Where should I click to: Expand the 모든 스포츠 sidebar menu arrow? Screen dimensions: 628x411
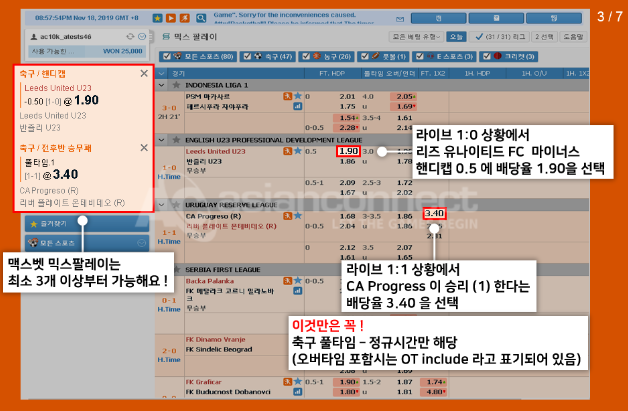click(141, 243)
